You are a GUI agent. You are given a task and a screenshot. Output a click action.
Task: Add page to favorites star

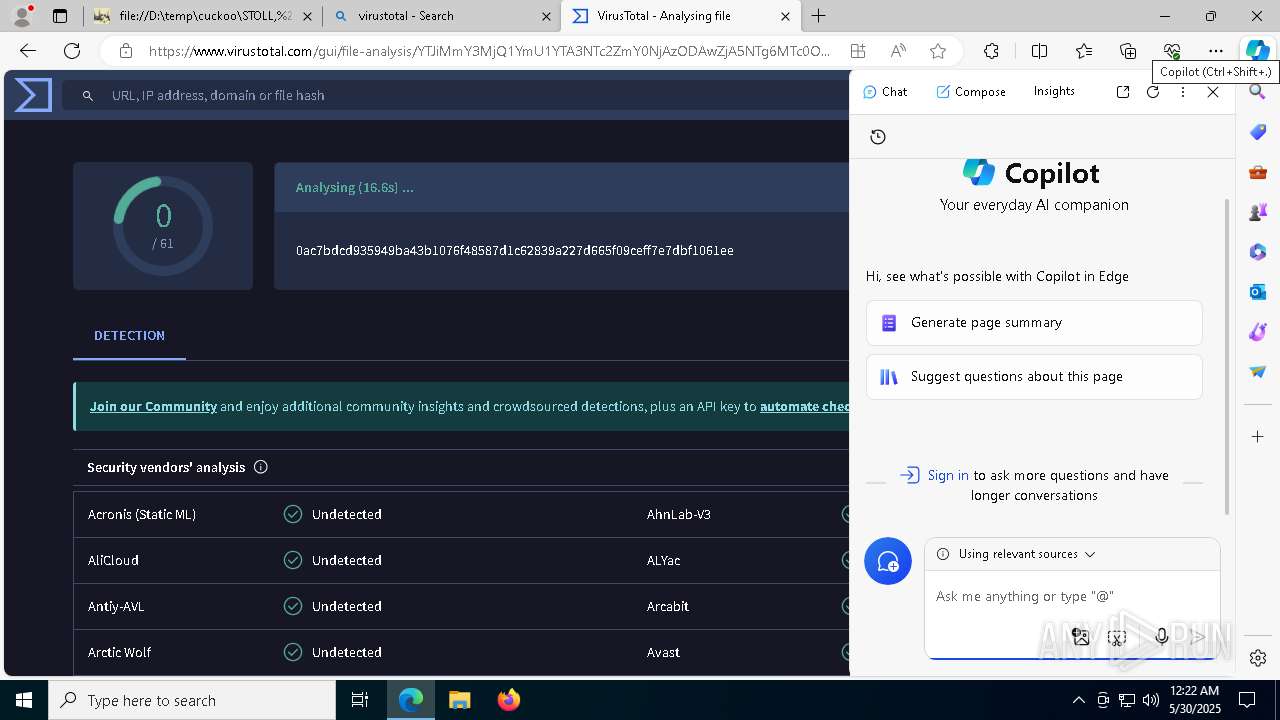coord(938,51)
